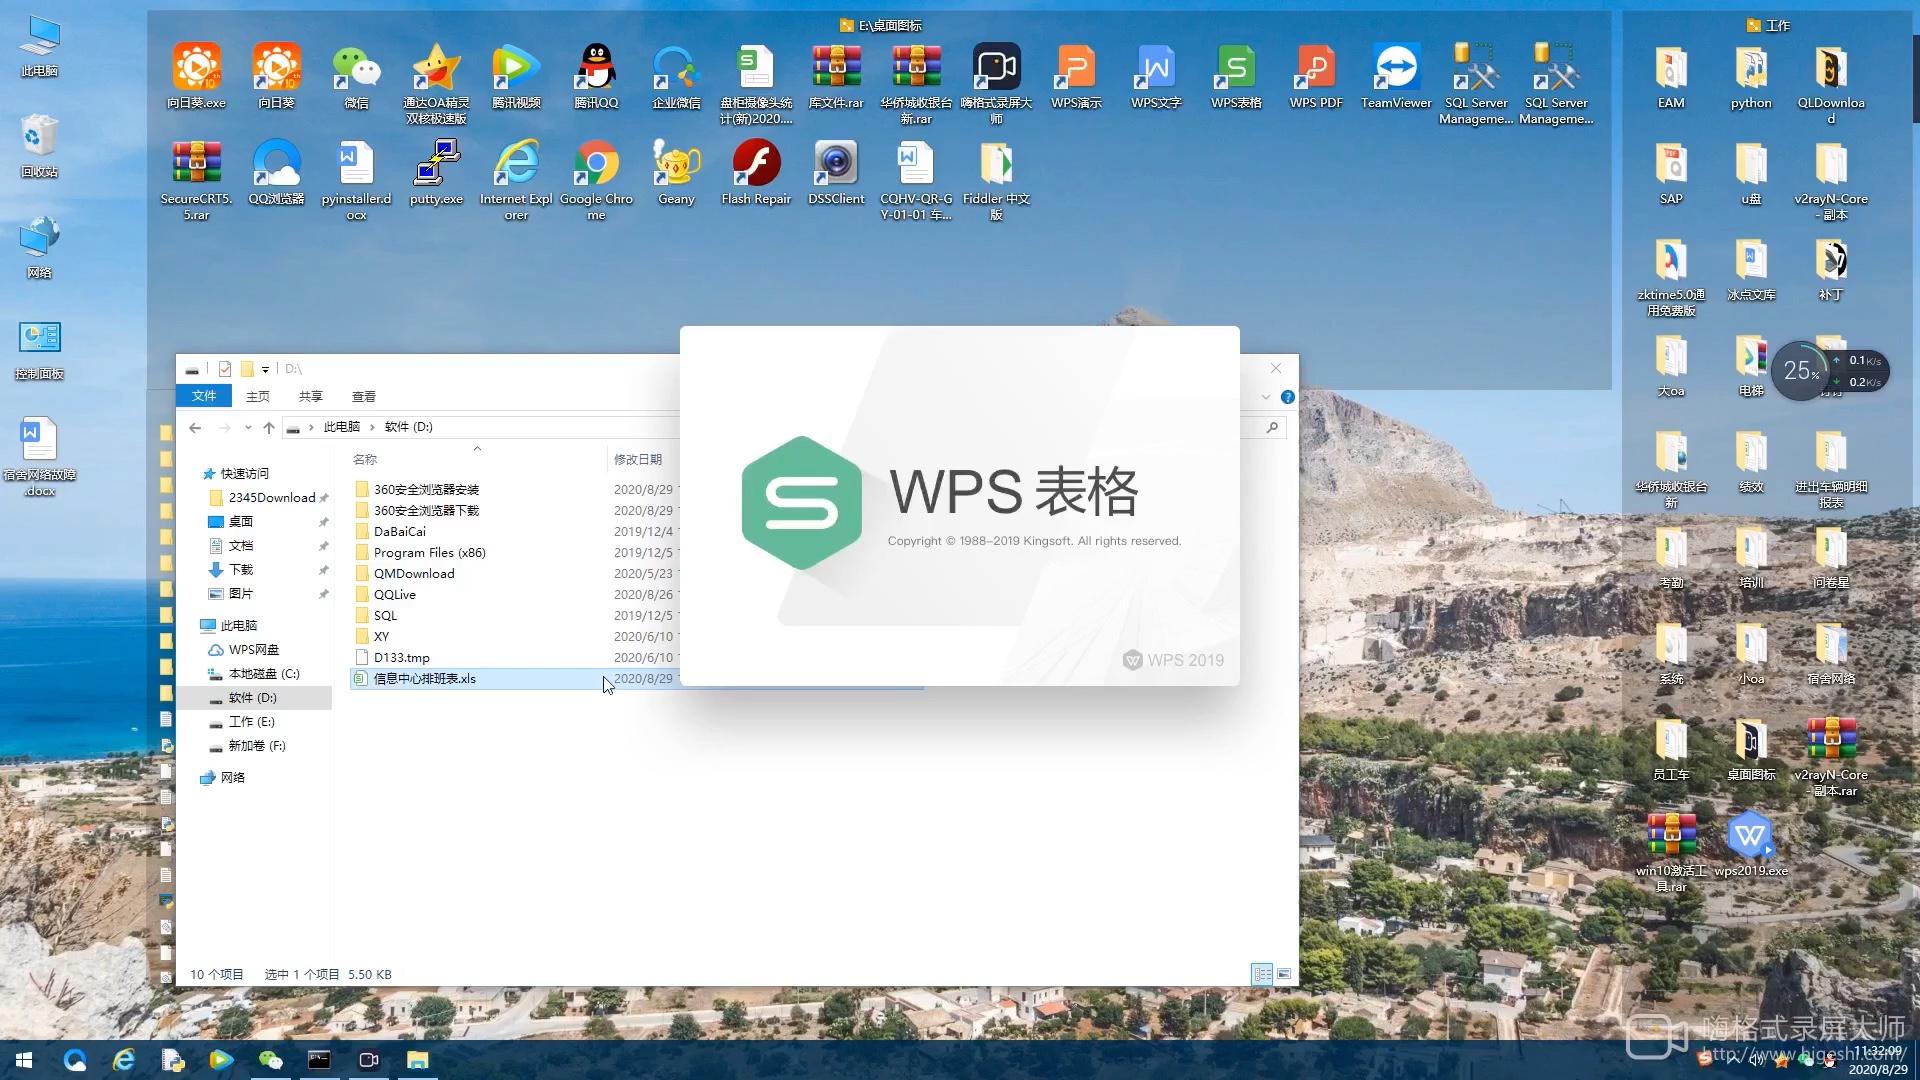
Task: Select the SecureCRT5.5.rar desktop file
Action: coord(196,182)
